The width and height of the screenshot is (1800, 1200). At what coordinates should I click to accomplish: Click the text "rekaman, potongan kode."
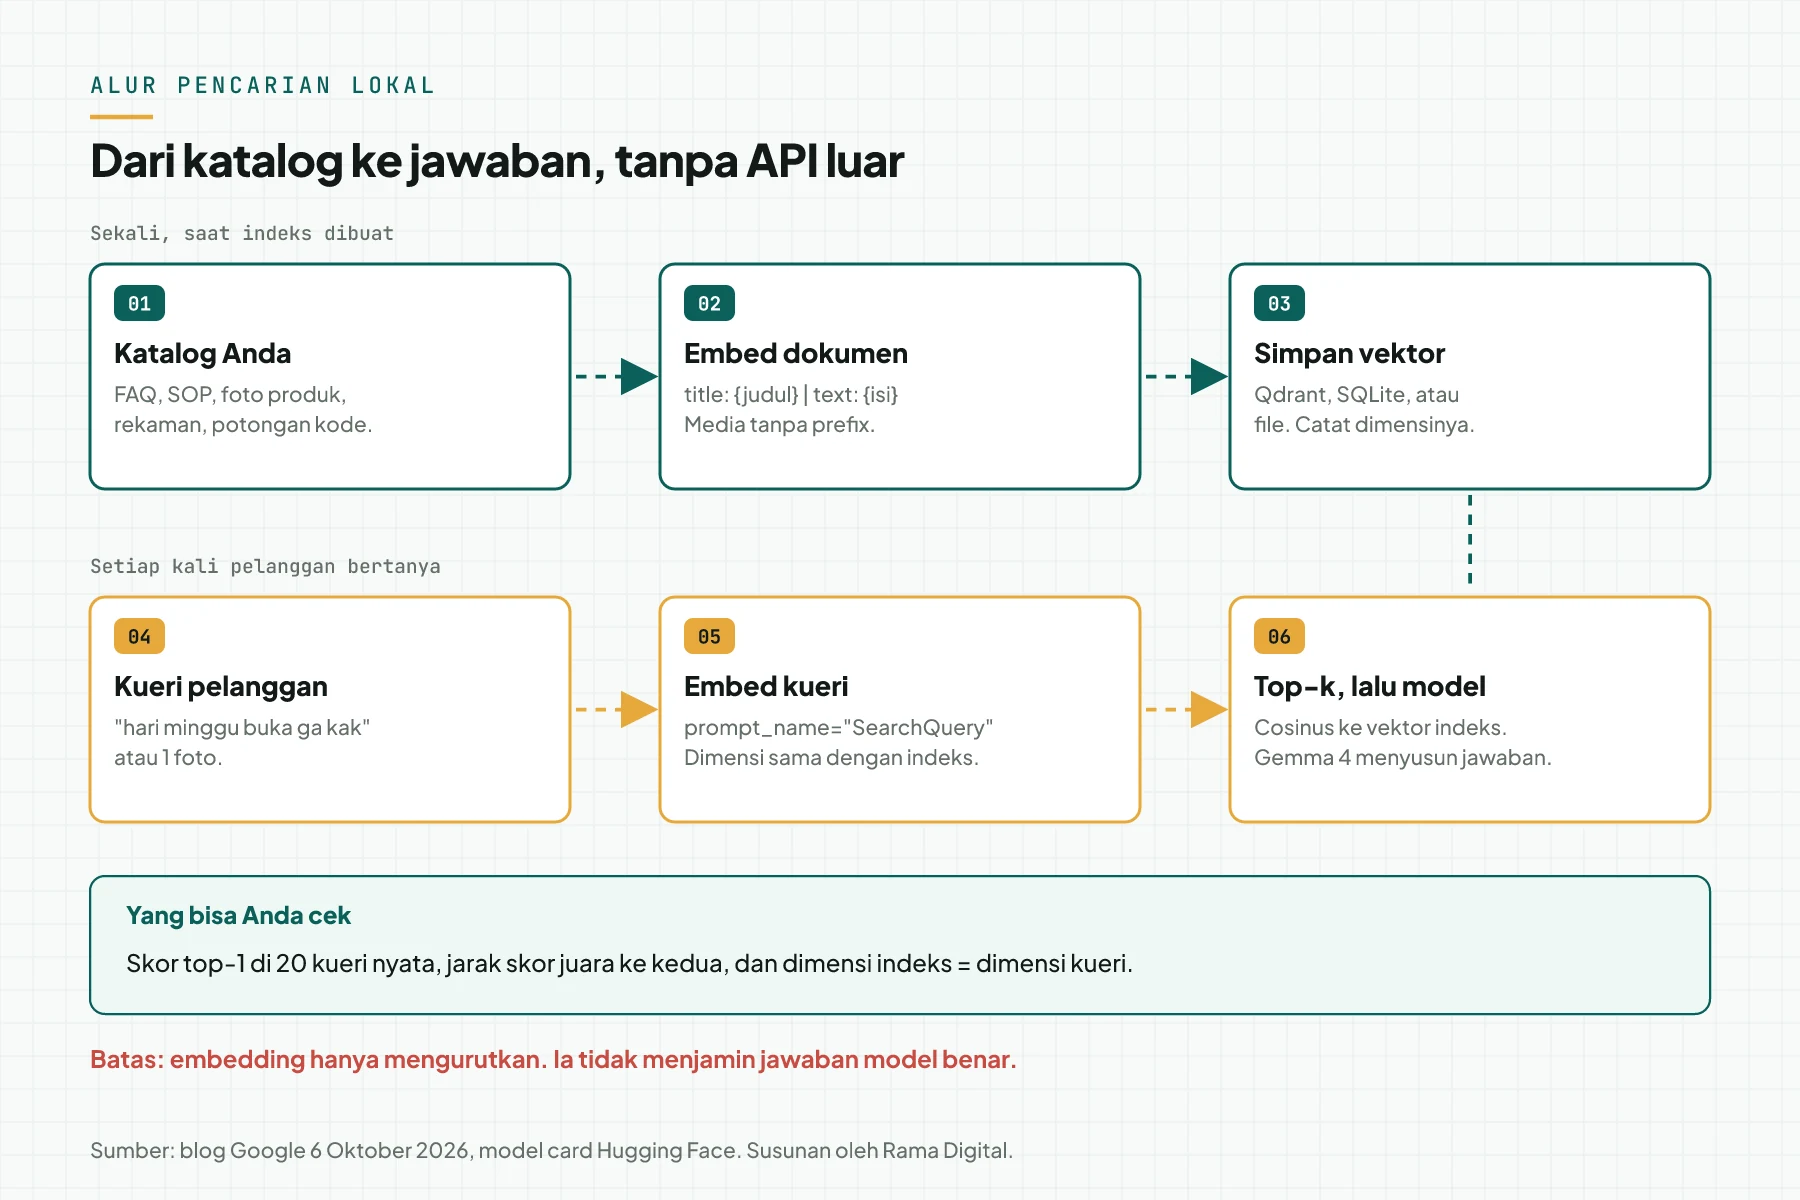(243, 425)
